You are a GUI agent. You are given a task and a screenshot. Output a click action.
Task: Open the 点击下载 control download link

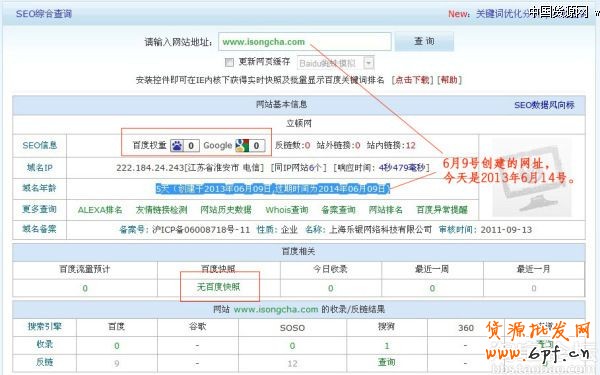pos(412,80)
